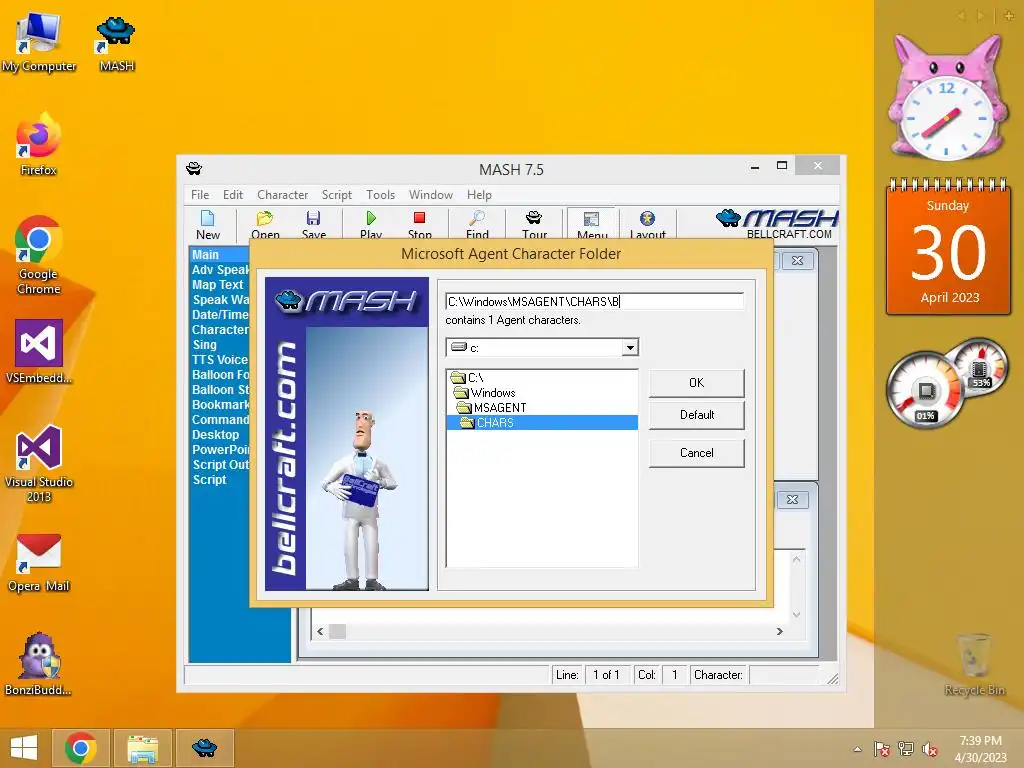Click the Open folder toolbar icon
The width and height of the screenshot is (1024, 768).
265,224
